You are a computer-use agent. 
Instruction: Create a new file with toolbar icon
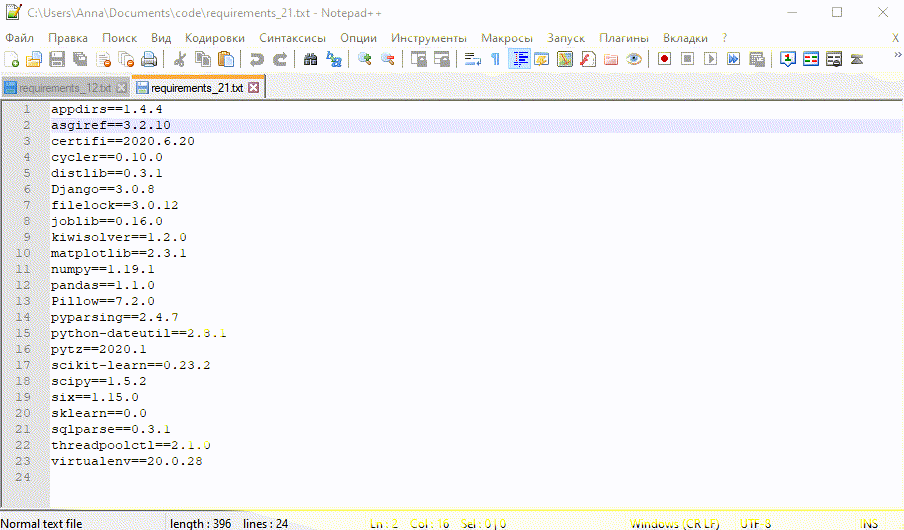pyautogui.click(x=12, y=59)
